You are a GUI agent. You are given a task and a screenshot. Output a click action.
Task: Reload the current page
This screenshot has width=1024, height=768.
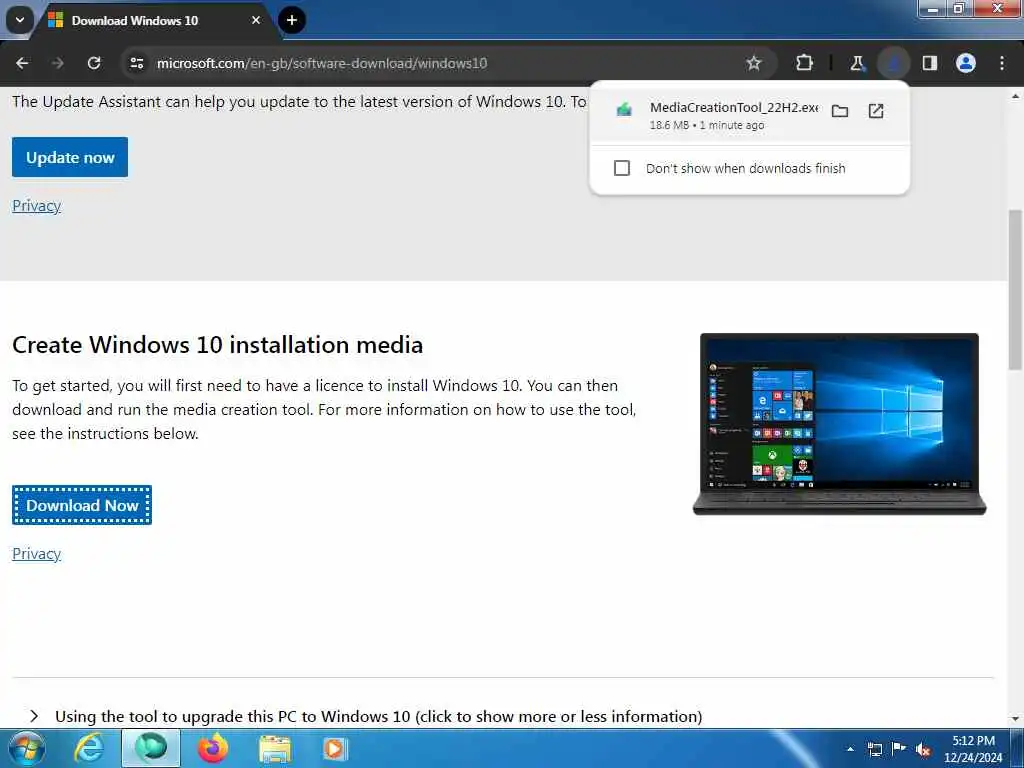coord(94,63)
